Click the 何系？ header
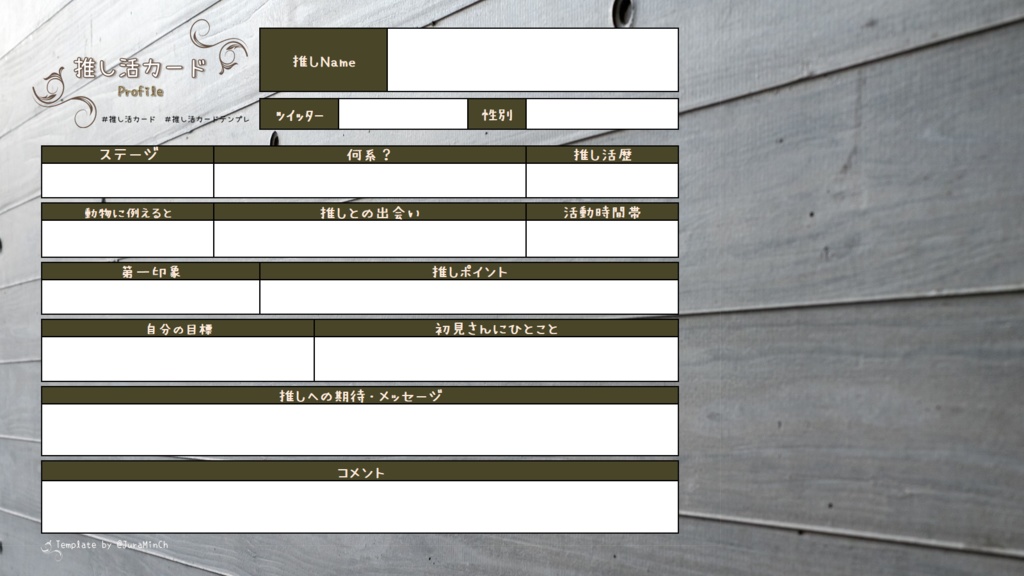Screen dimensions: 1024x576 pyautogui.click(x=370, y=155)
